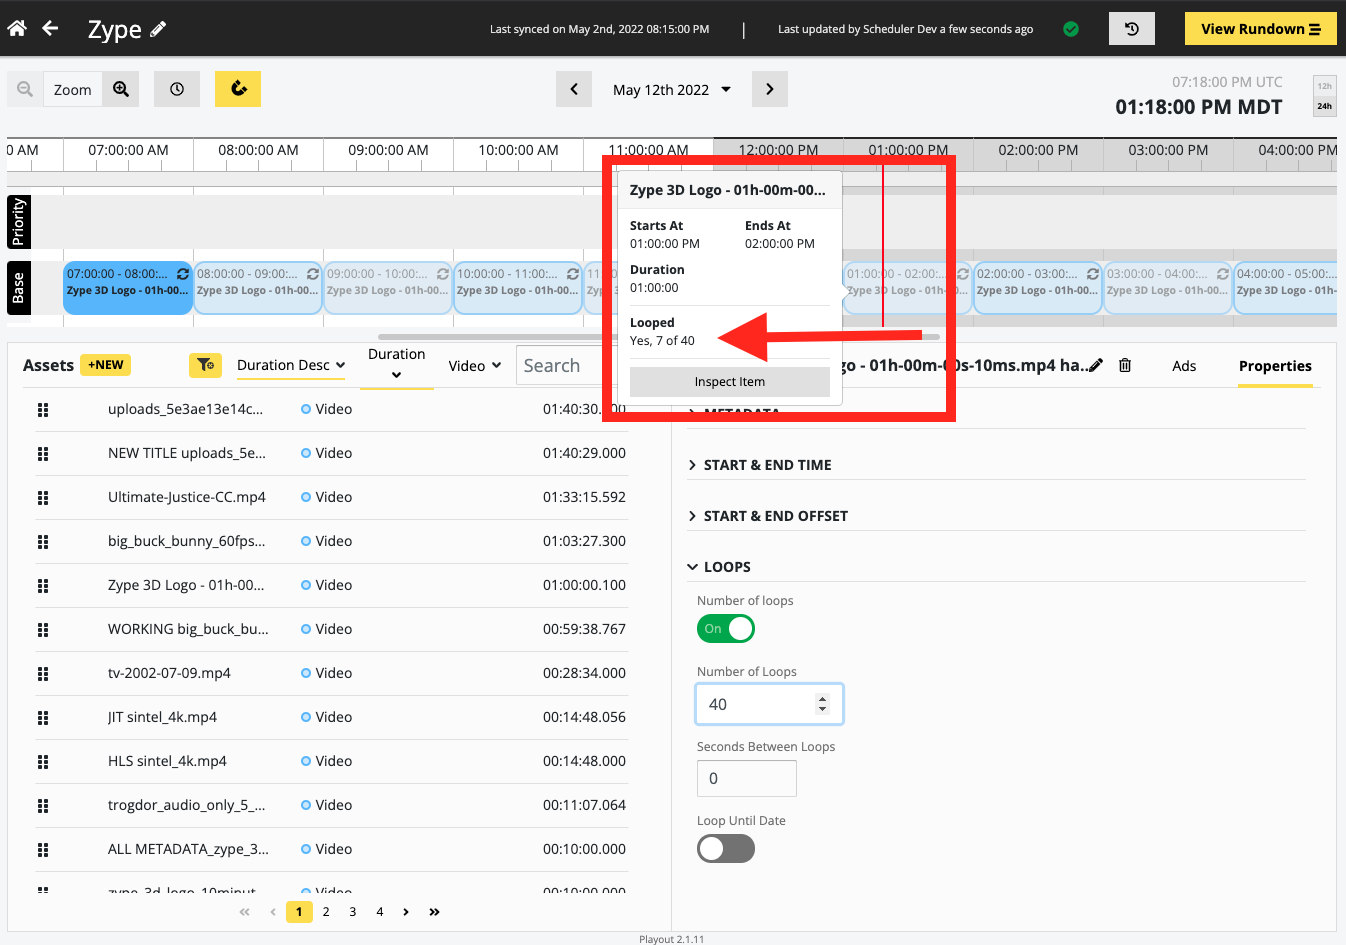Increment the Number of Loops stepper

823,699
